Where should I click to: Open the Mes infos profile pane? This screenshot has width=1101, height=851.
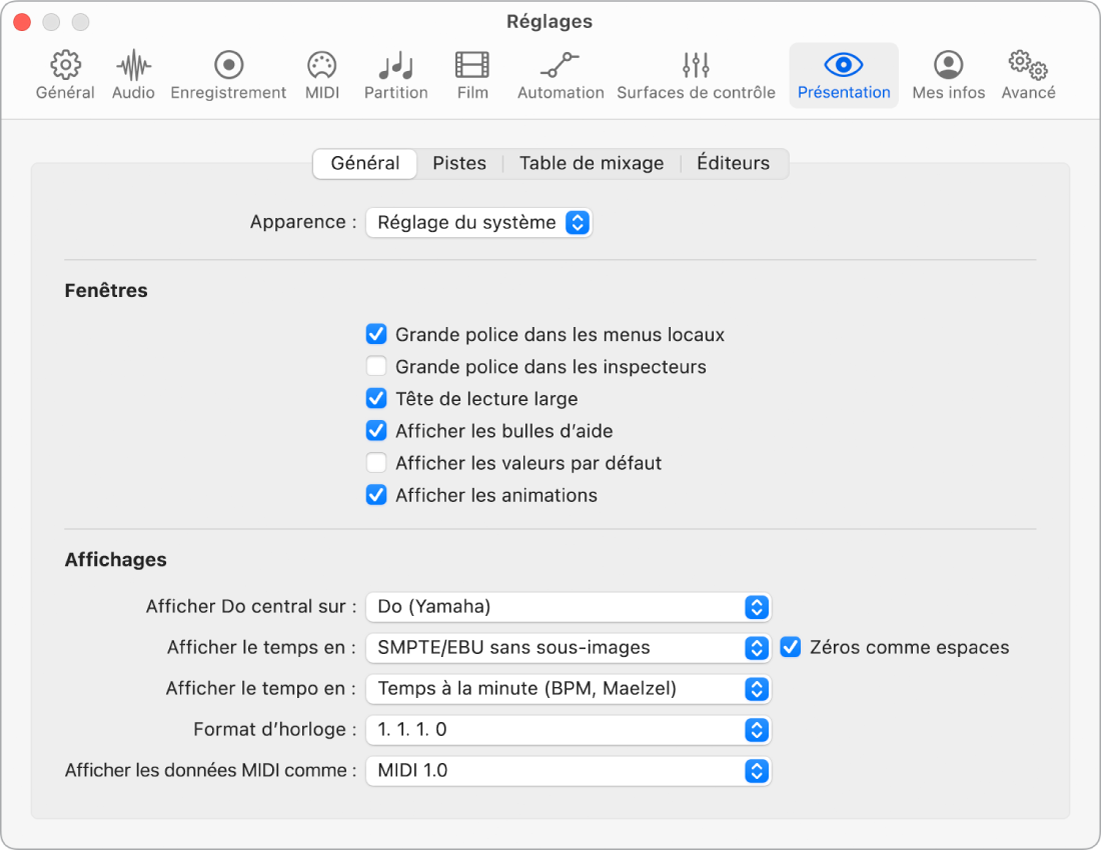(948, 66)
